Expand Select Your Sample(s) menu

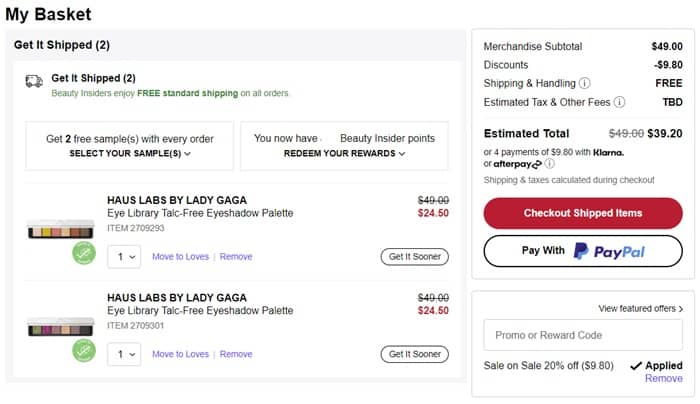pos(130,154)
